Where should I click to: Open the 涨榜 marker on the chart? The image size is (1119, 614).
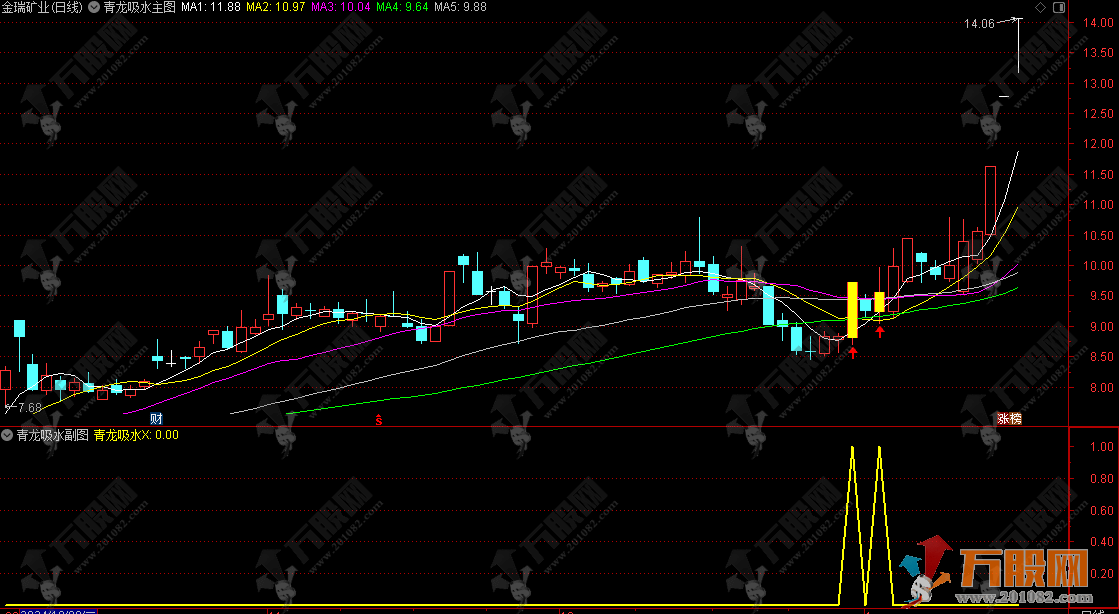pos(1009,418)
